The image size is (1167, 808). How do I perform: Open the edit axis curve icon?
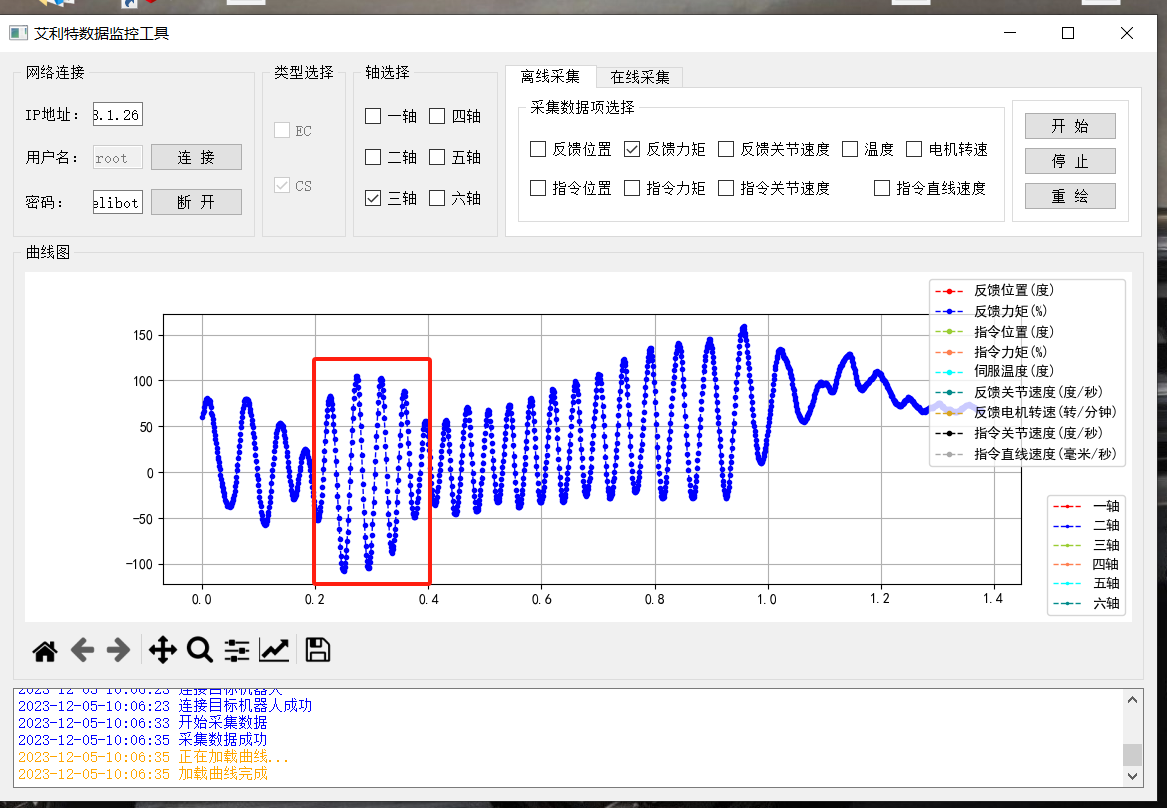pyautogui.click(x=274, y=651)
